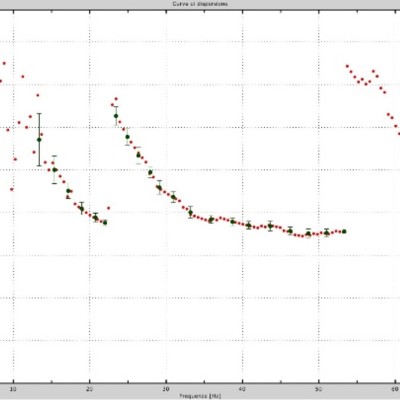Select the x-axis tick label 10
Viewport: 400px width, 400px height.
click(13, 388)
